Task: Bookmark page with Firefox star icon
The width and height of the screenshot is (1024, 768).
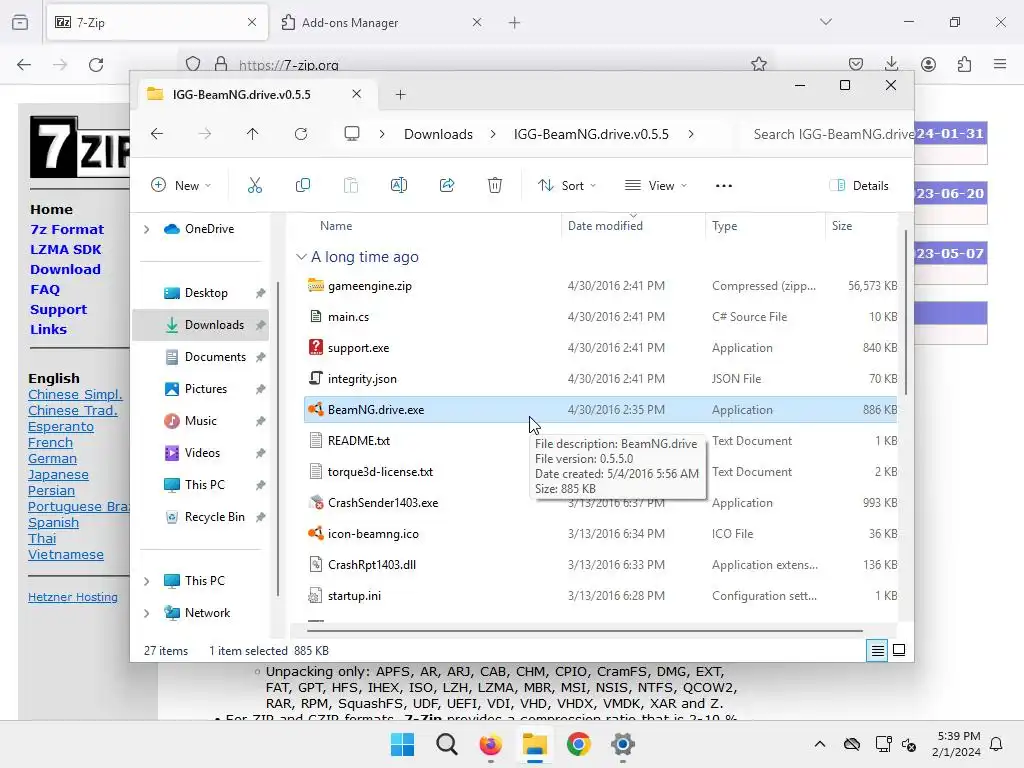Action: pyautogui.click(x=758, y=64)
